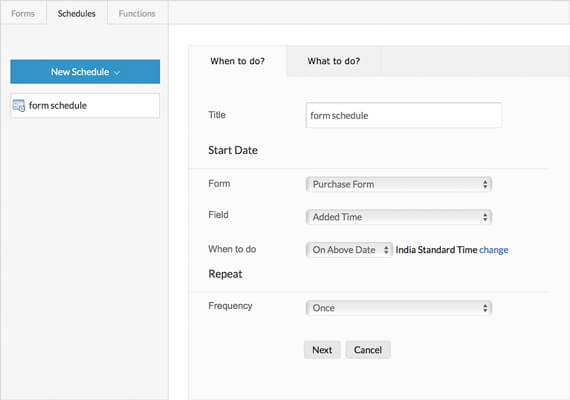The image size is (570, 400).
Task: Click the Cancel button
Action: pos(368,350)
